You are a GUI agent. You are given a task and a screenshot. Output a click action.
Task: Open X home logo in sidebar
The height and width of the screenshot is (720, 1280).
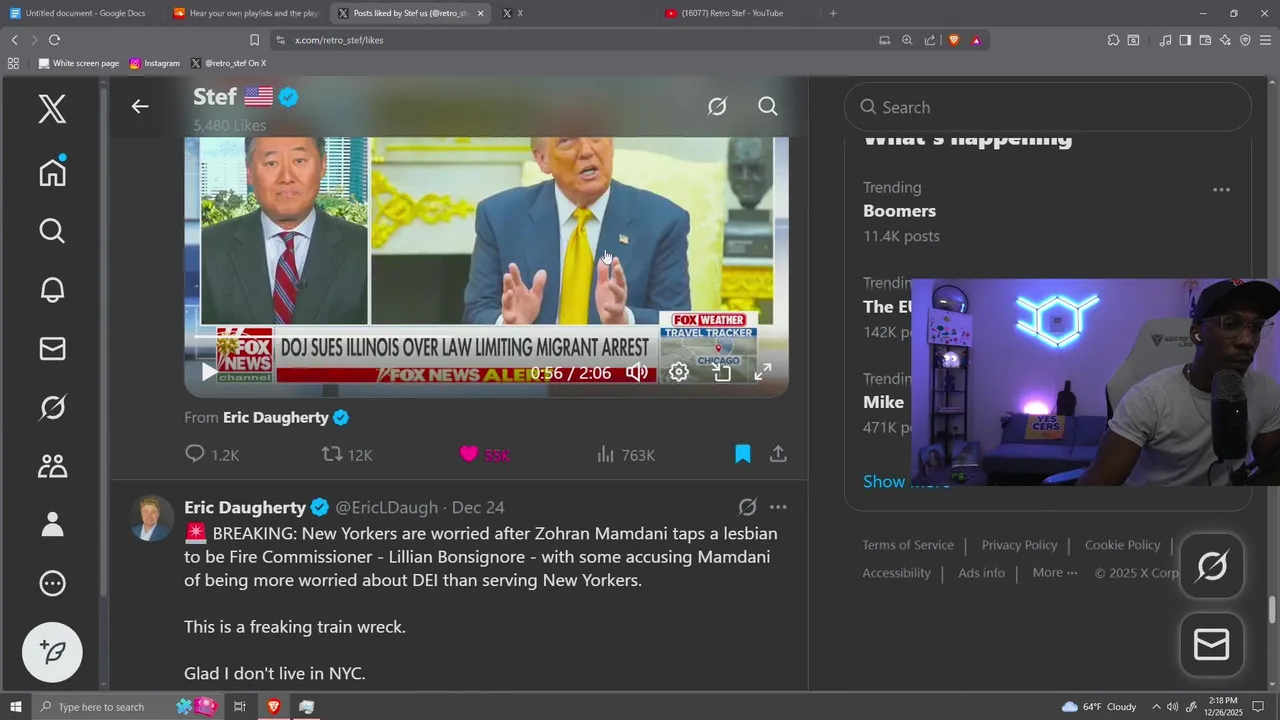[x=52, y=108]
